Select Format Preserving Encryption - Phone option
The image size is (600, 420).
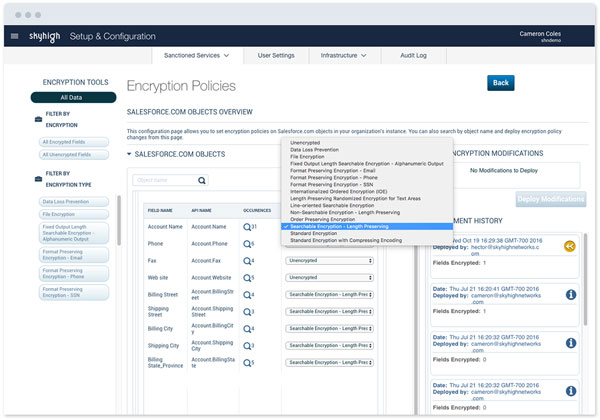[x=367, y=177]
